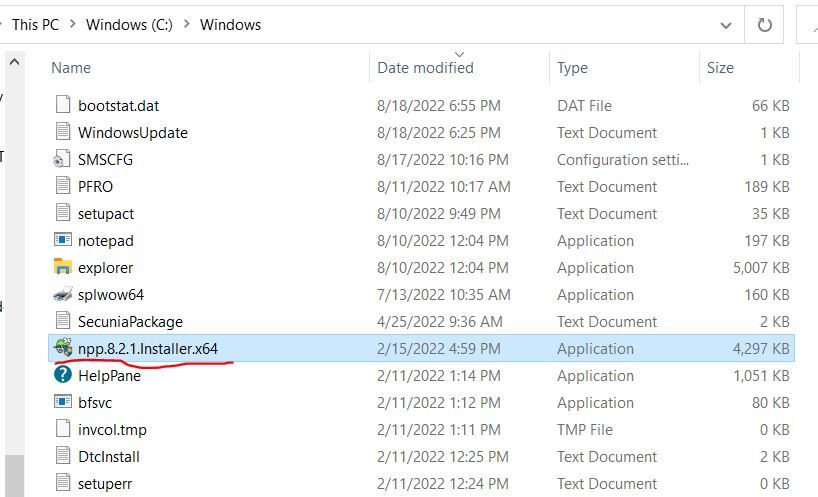Click the DAT File type cell
Screen dimensions: 818x497
point(584,105)
